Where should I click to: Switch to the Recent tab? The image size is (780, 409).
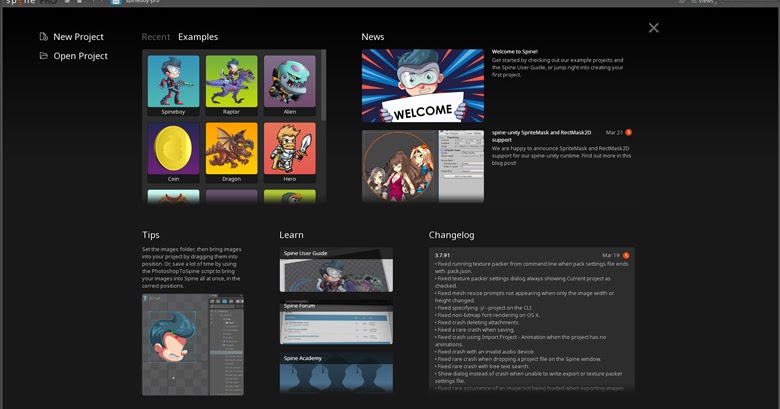coord(156,37)
